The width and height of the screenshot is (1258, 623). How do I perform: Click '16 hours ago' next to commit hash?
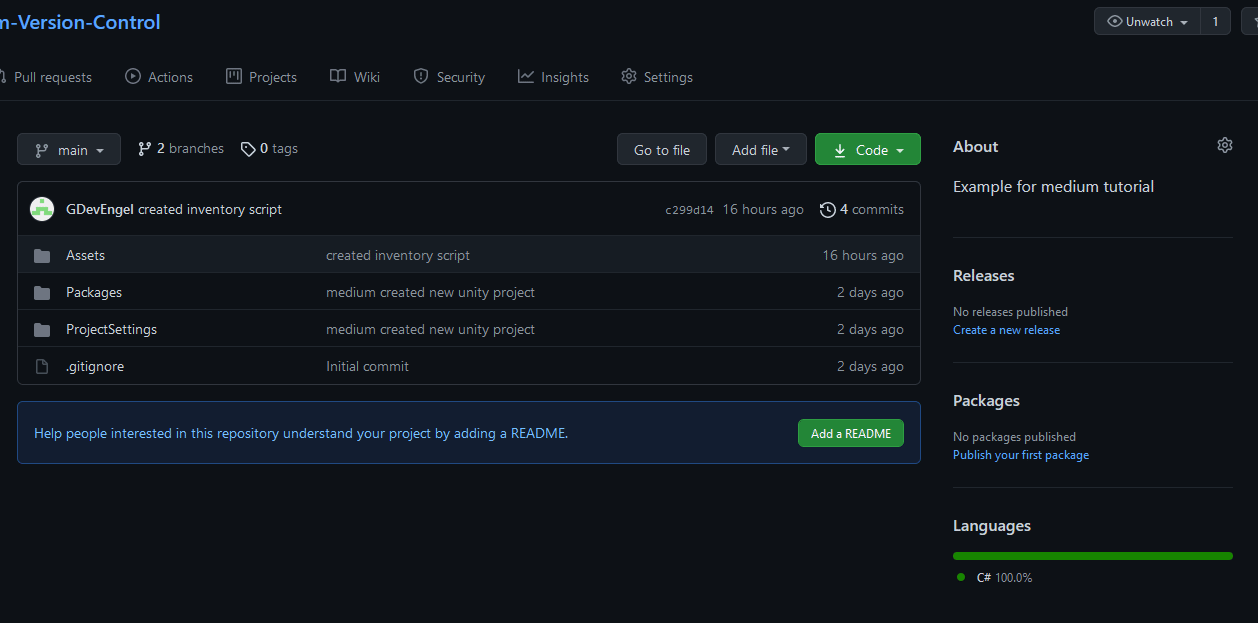pyautogui.click(x=763, y=209)
